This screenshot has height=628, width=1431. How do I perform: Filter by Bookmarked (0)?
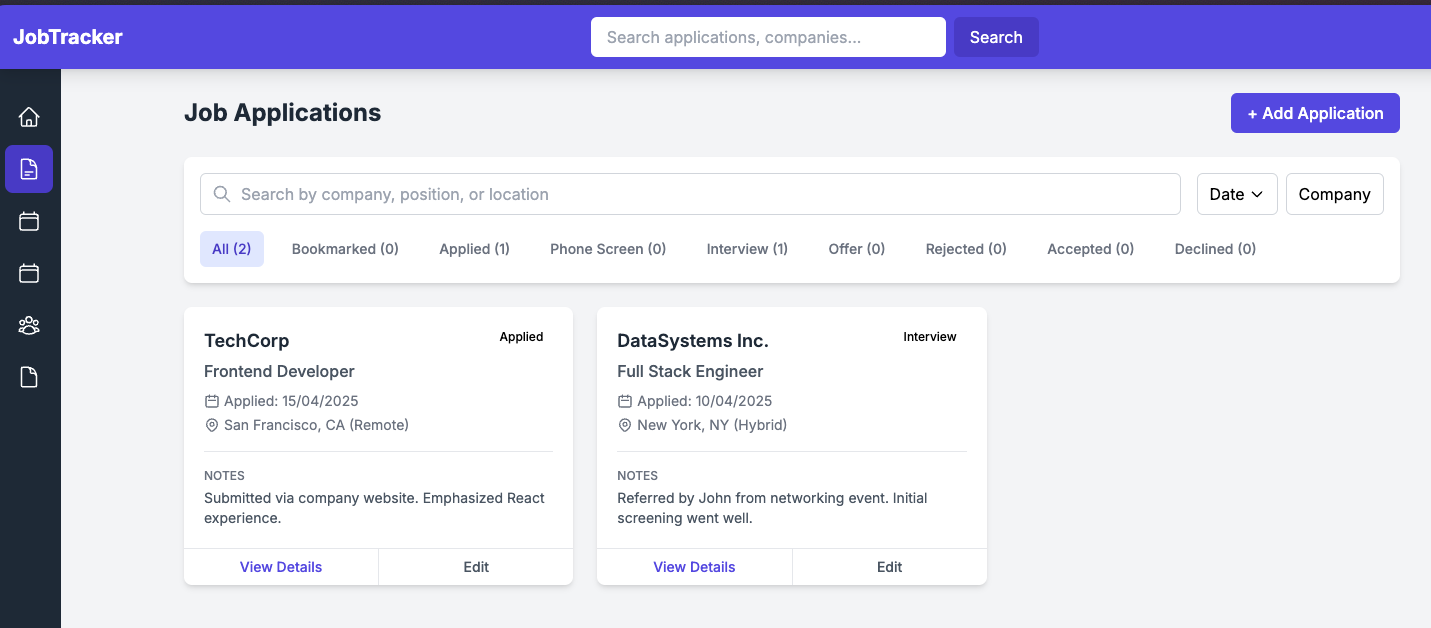345,249
